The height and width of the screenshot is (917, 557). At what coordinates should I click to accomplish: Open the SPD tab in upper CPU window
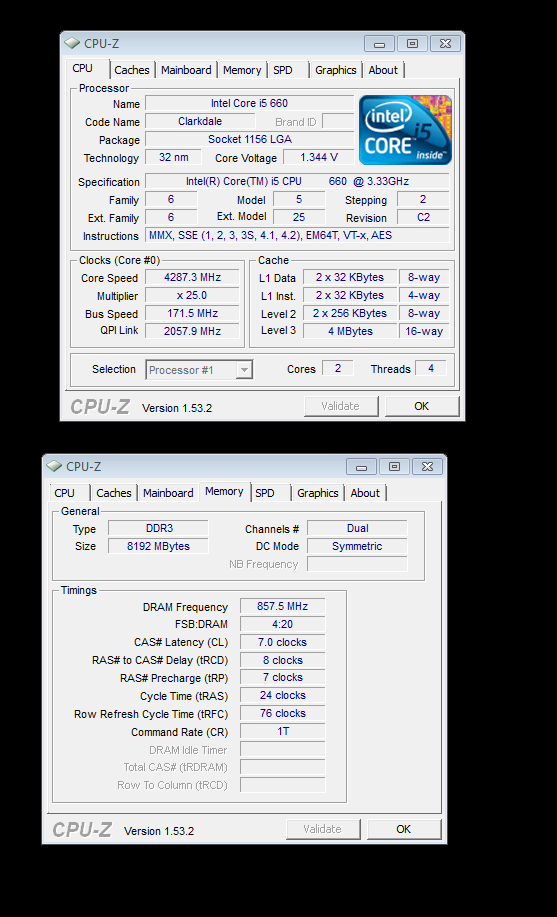click(283, 70)
